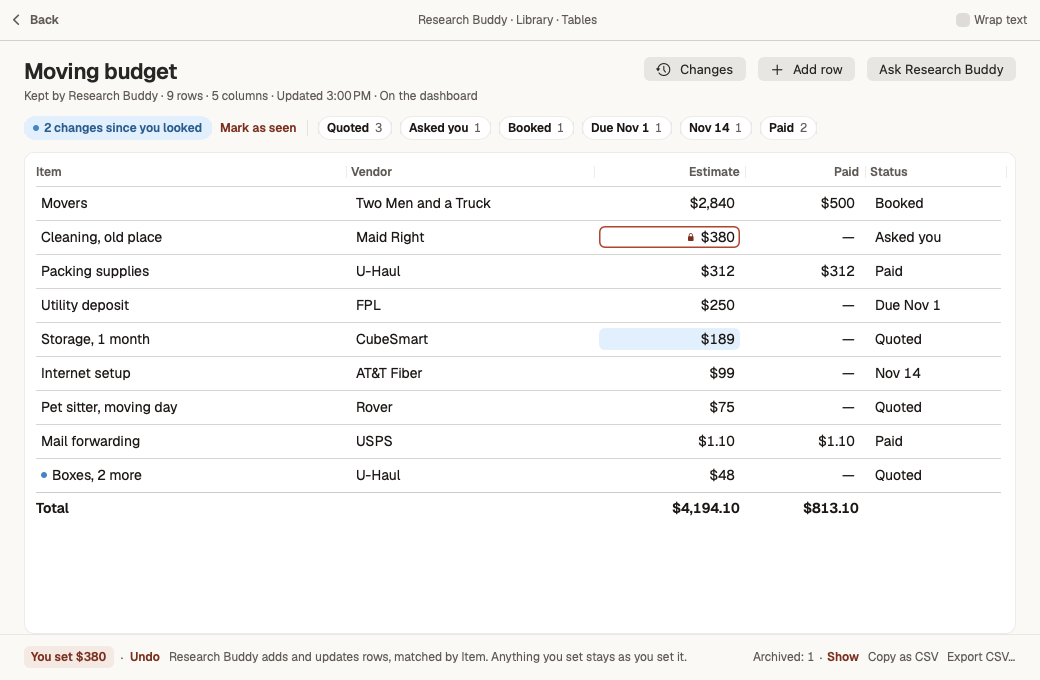Viewport: 1040px width, 680px height.
Task: Click the 2 changes since you looked badge
Action: pyautogui.click(x=118, y=128)
